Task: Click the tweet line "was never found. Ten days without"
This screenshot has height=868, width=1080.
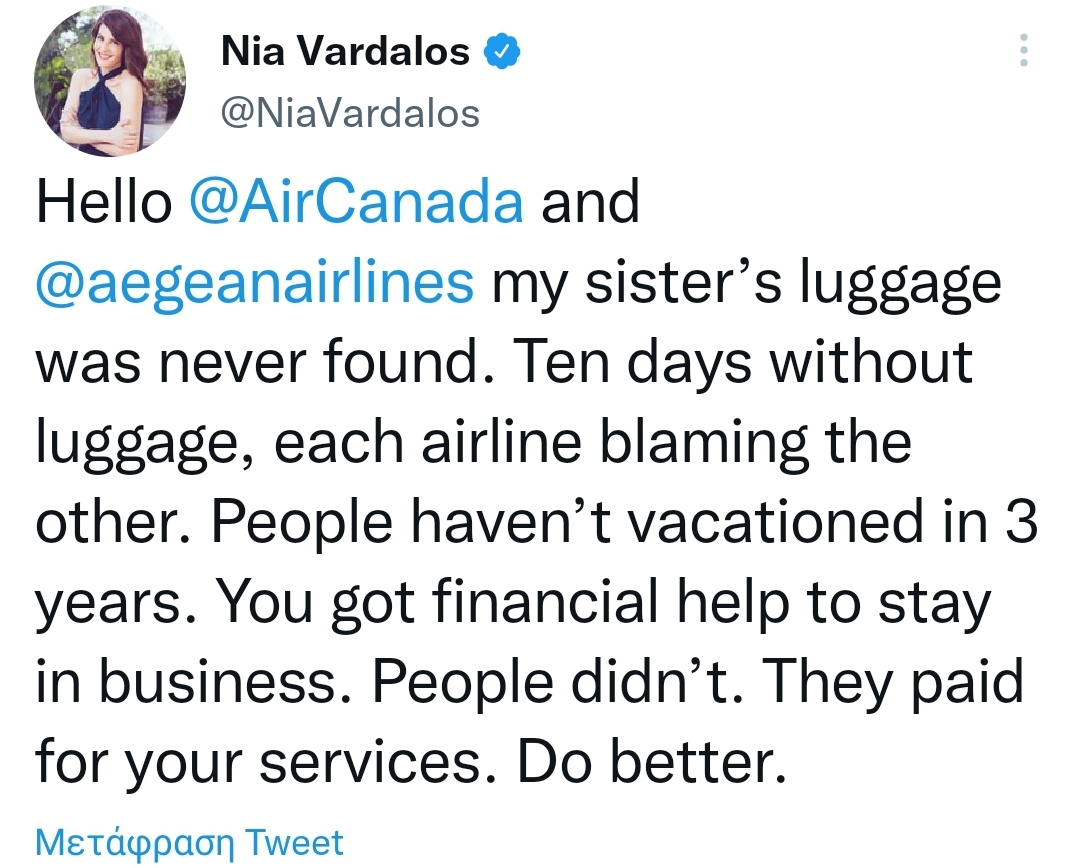Action: [504, 362]
